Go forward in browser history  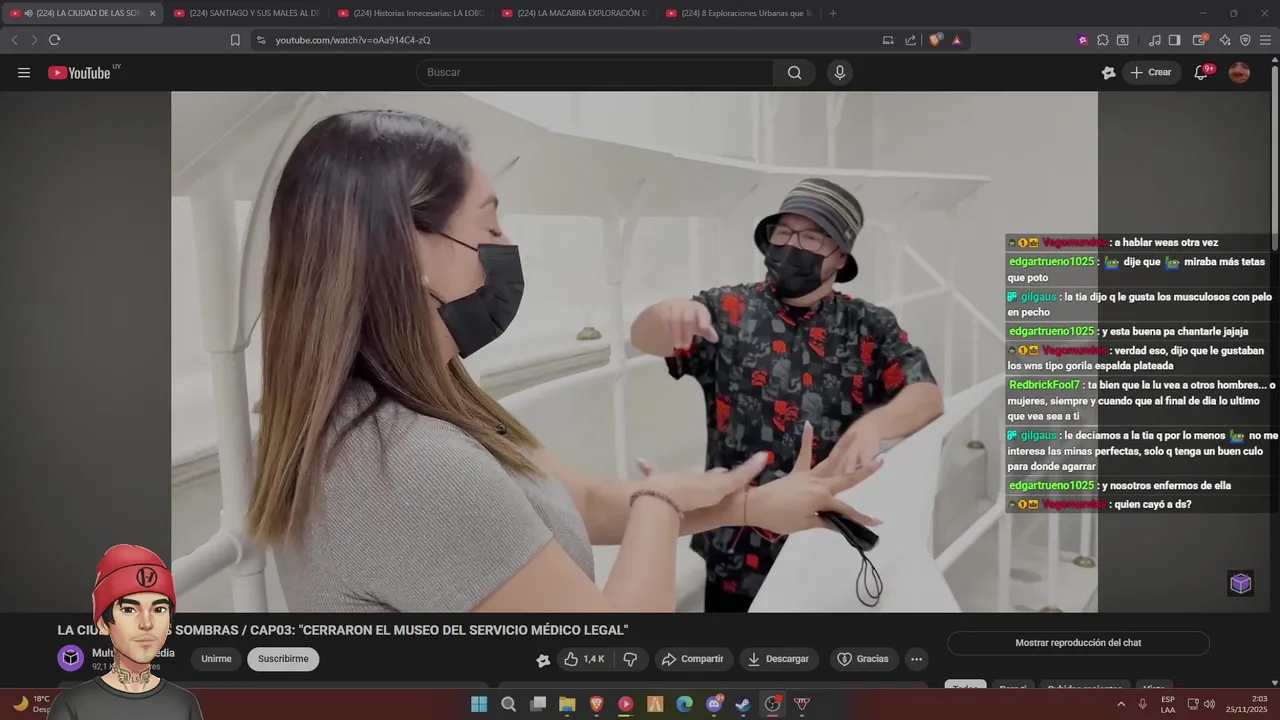pos(34,40)
